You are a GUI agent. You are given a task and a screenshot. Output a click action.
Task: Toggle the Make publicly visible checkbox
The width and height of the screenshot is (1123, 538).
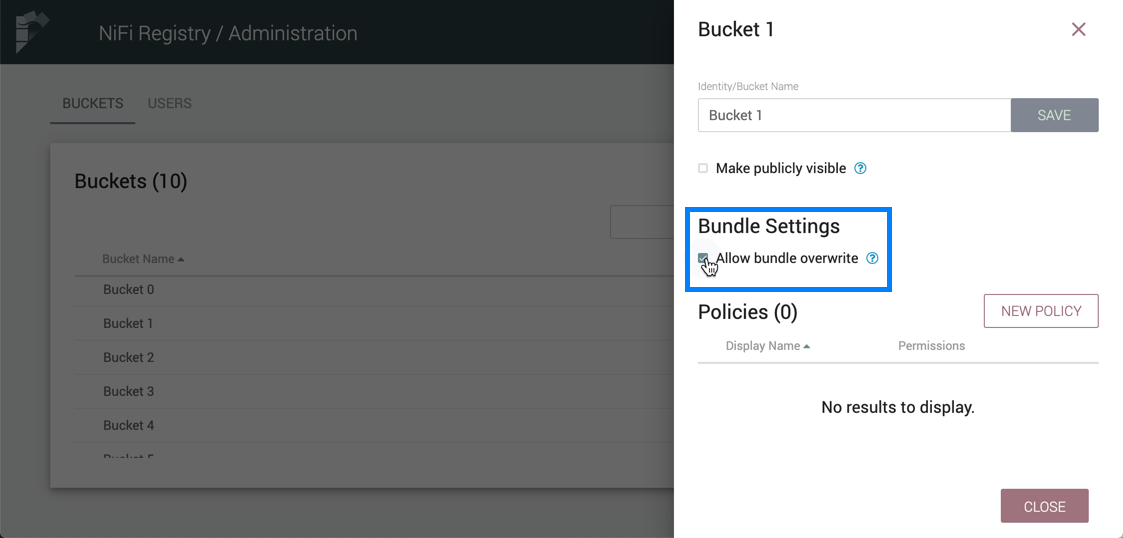coord(703,168)
